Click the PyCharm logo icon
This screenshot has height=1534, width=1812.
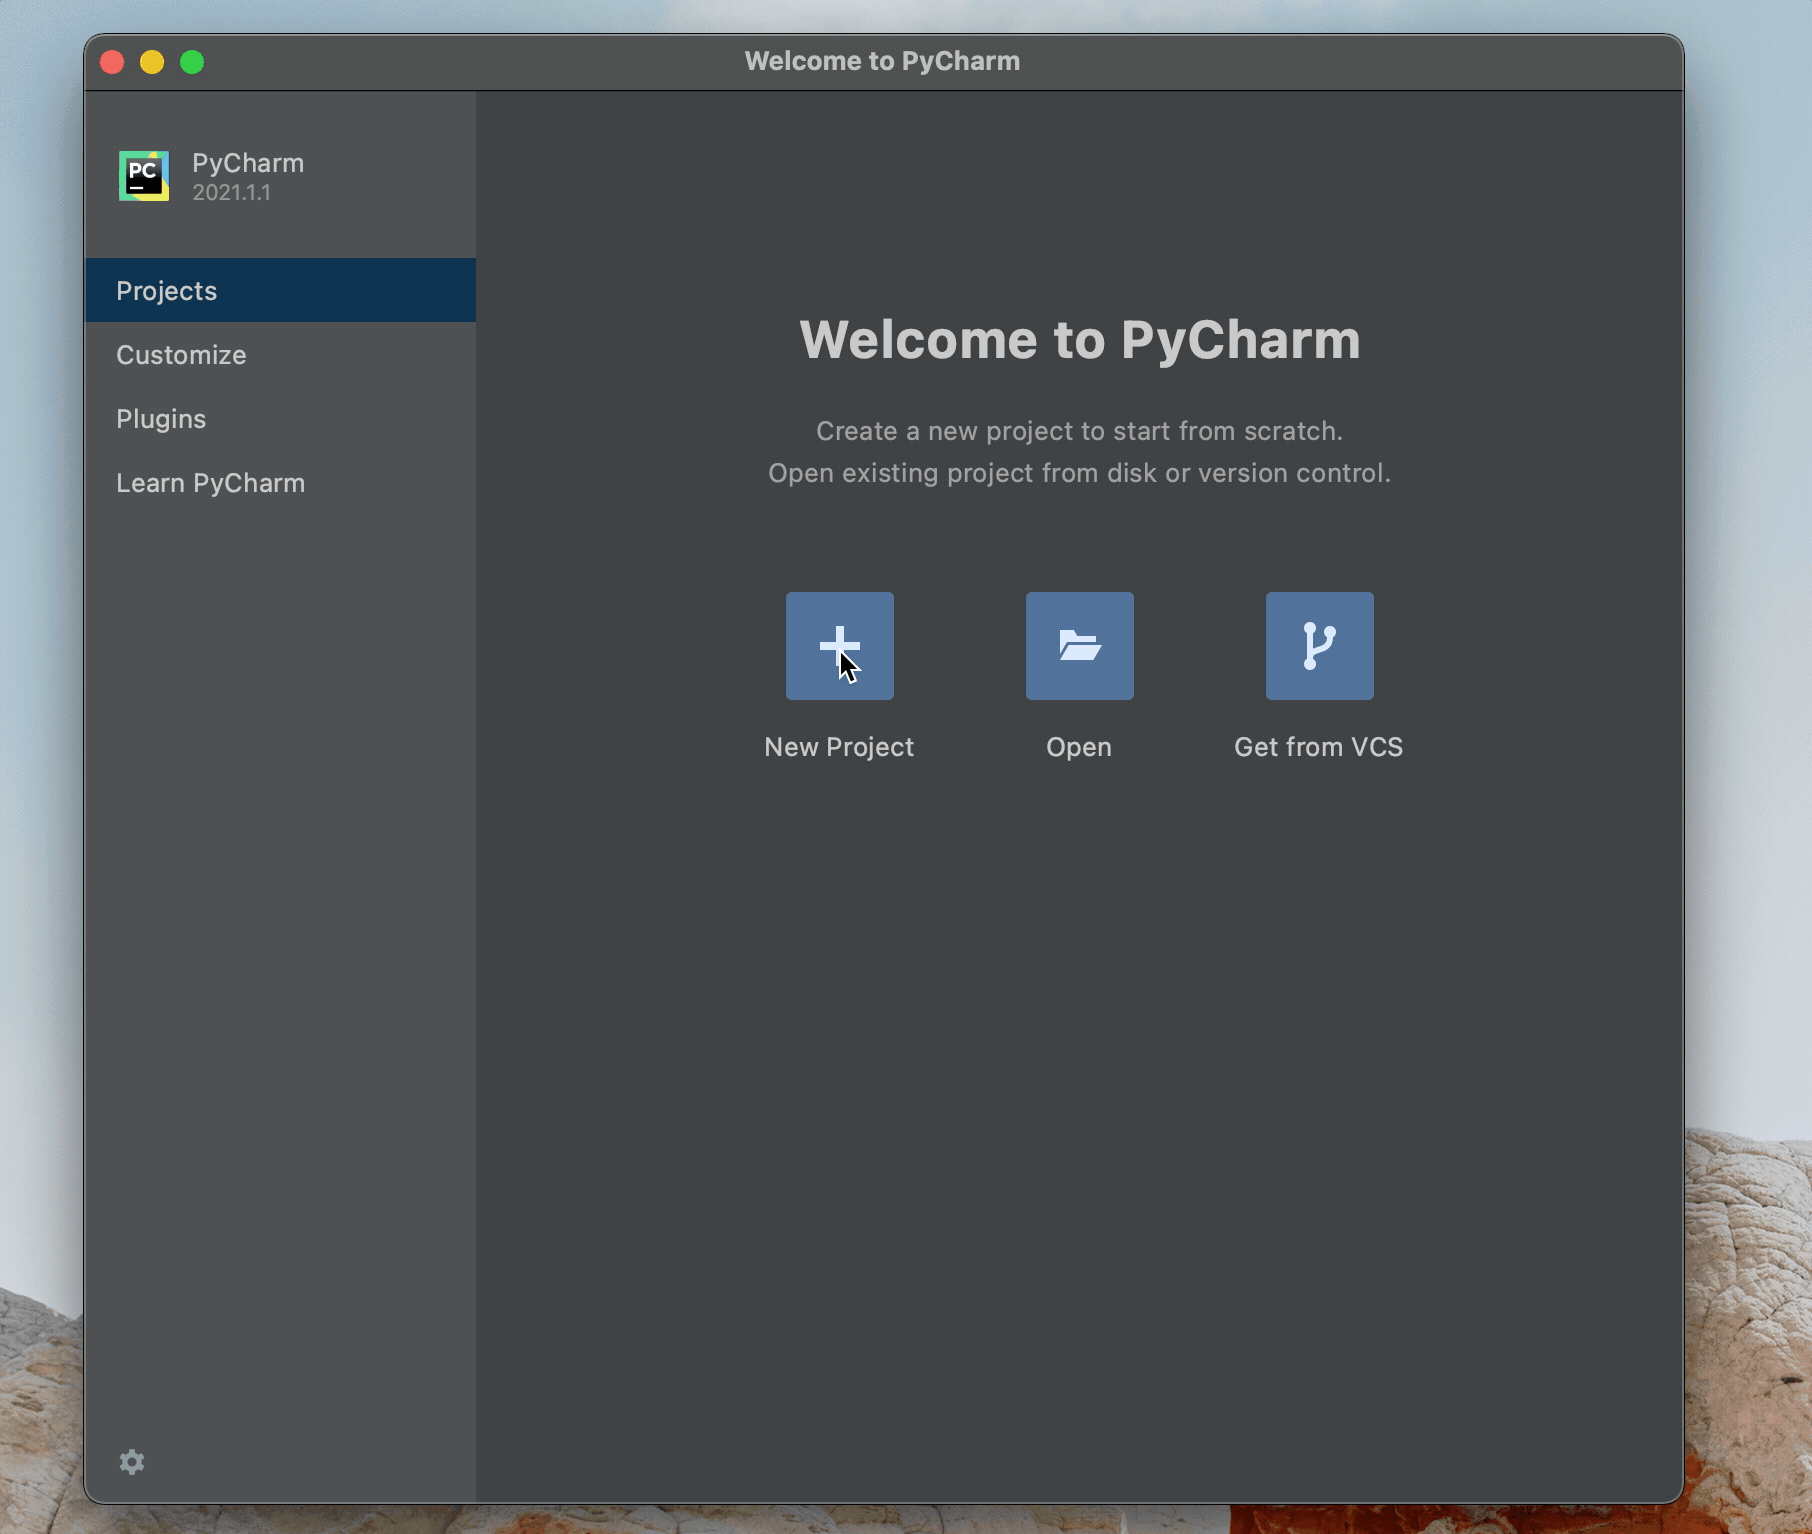point(144,176)
